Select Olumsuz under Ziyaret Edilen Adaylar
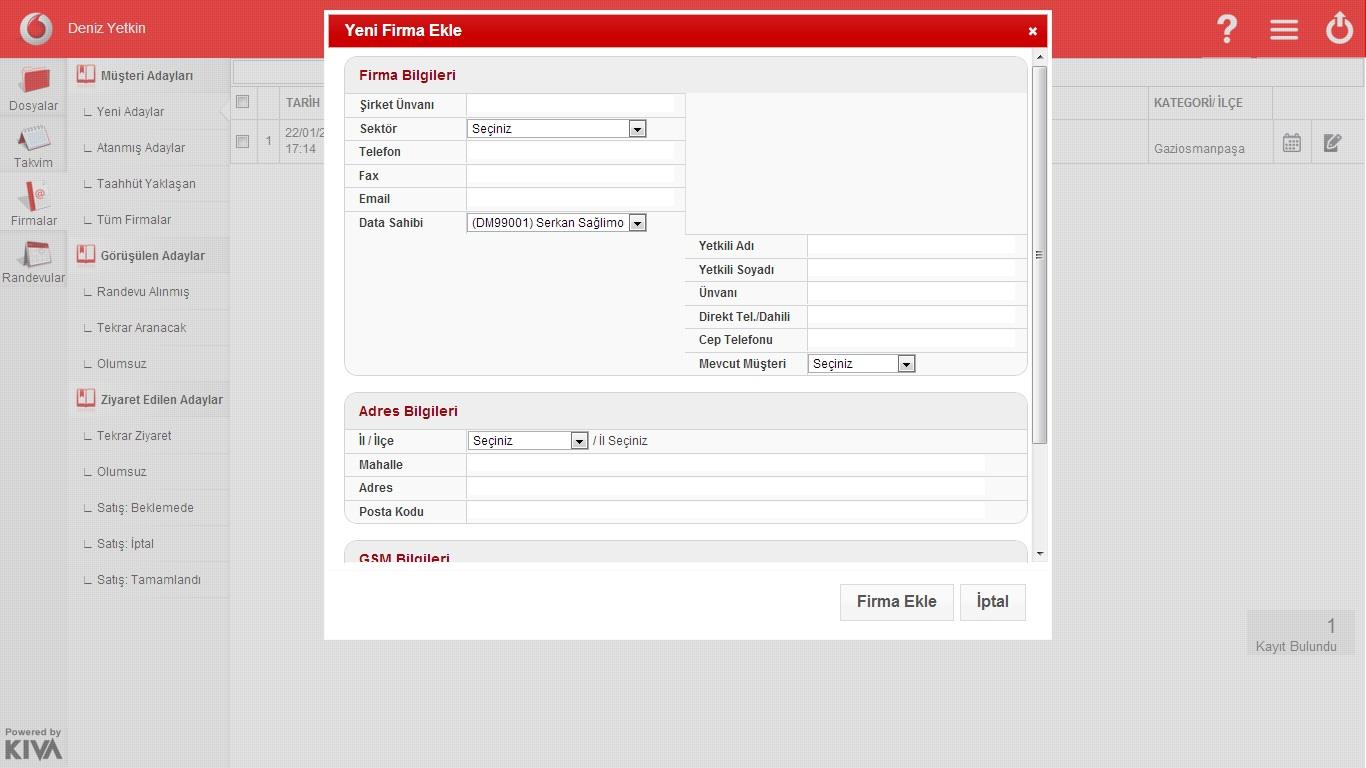The height and width of the screenshot is (768, 1366). (x=122, y=472)
